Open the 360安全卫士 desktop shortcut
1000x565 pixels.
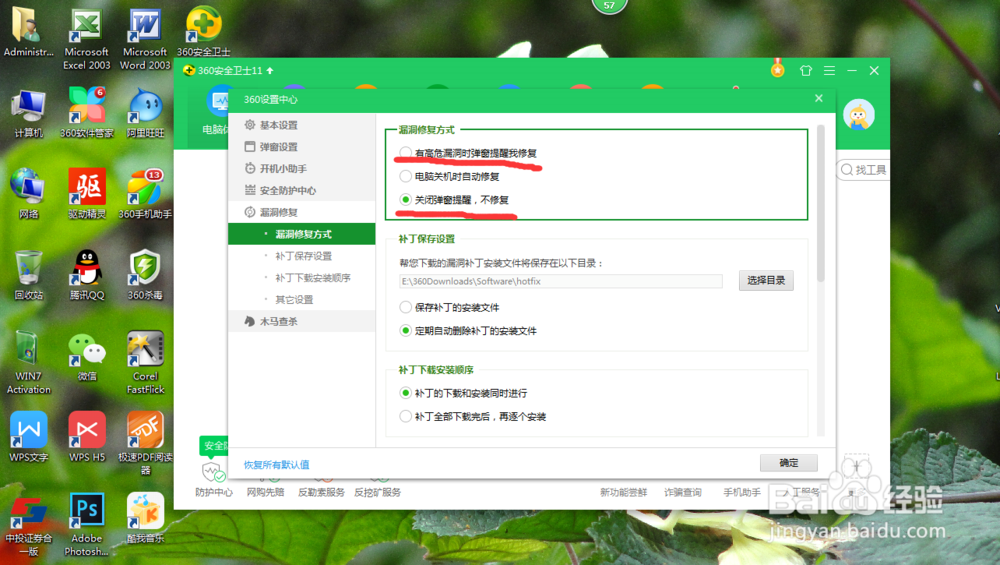[x=203, y=32]
